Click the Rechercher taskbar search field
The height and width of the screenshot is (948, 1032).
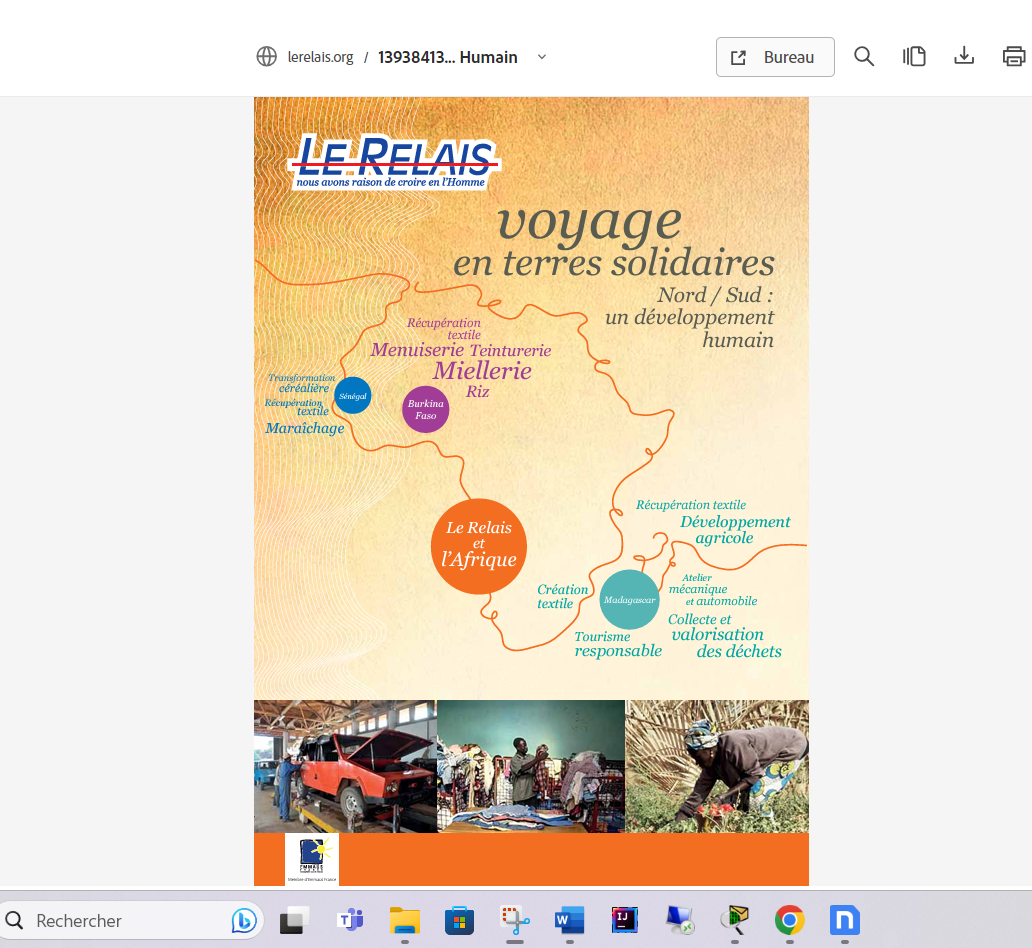pyautogui.click(x=132, y=920)
